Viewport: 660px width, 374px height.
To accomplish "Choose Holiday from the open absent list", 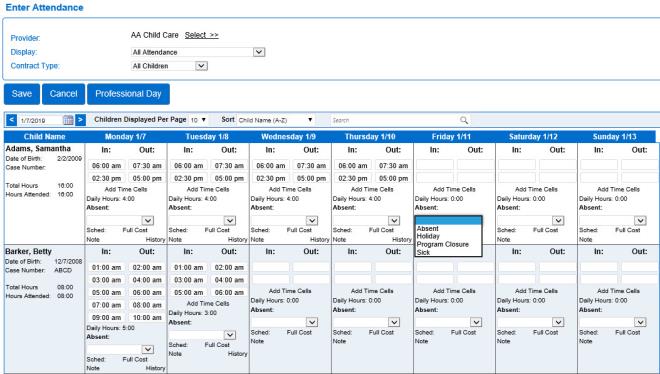I will [428, 236].
